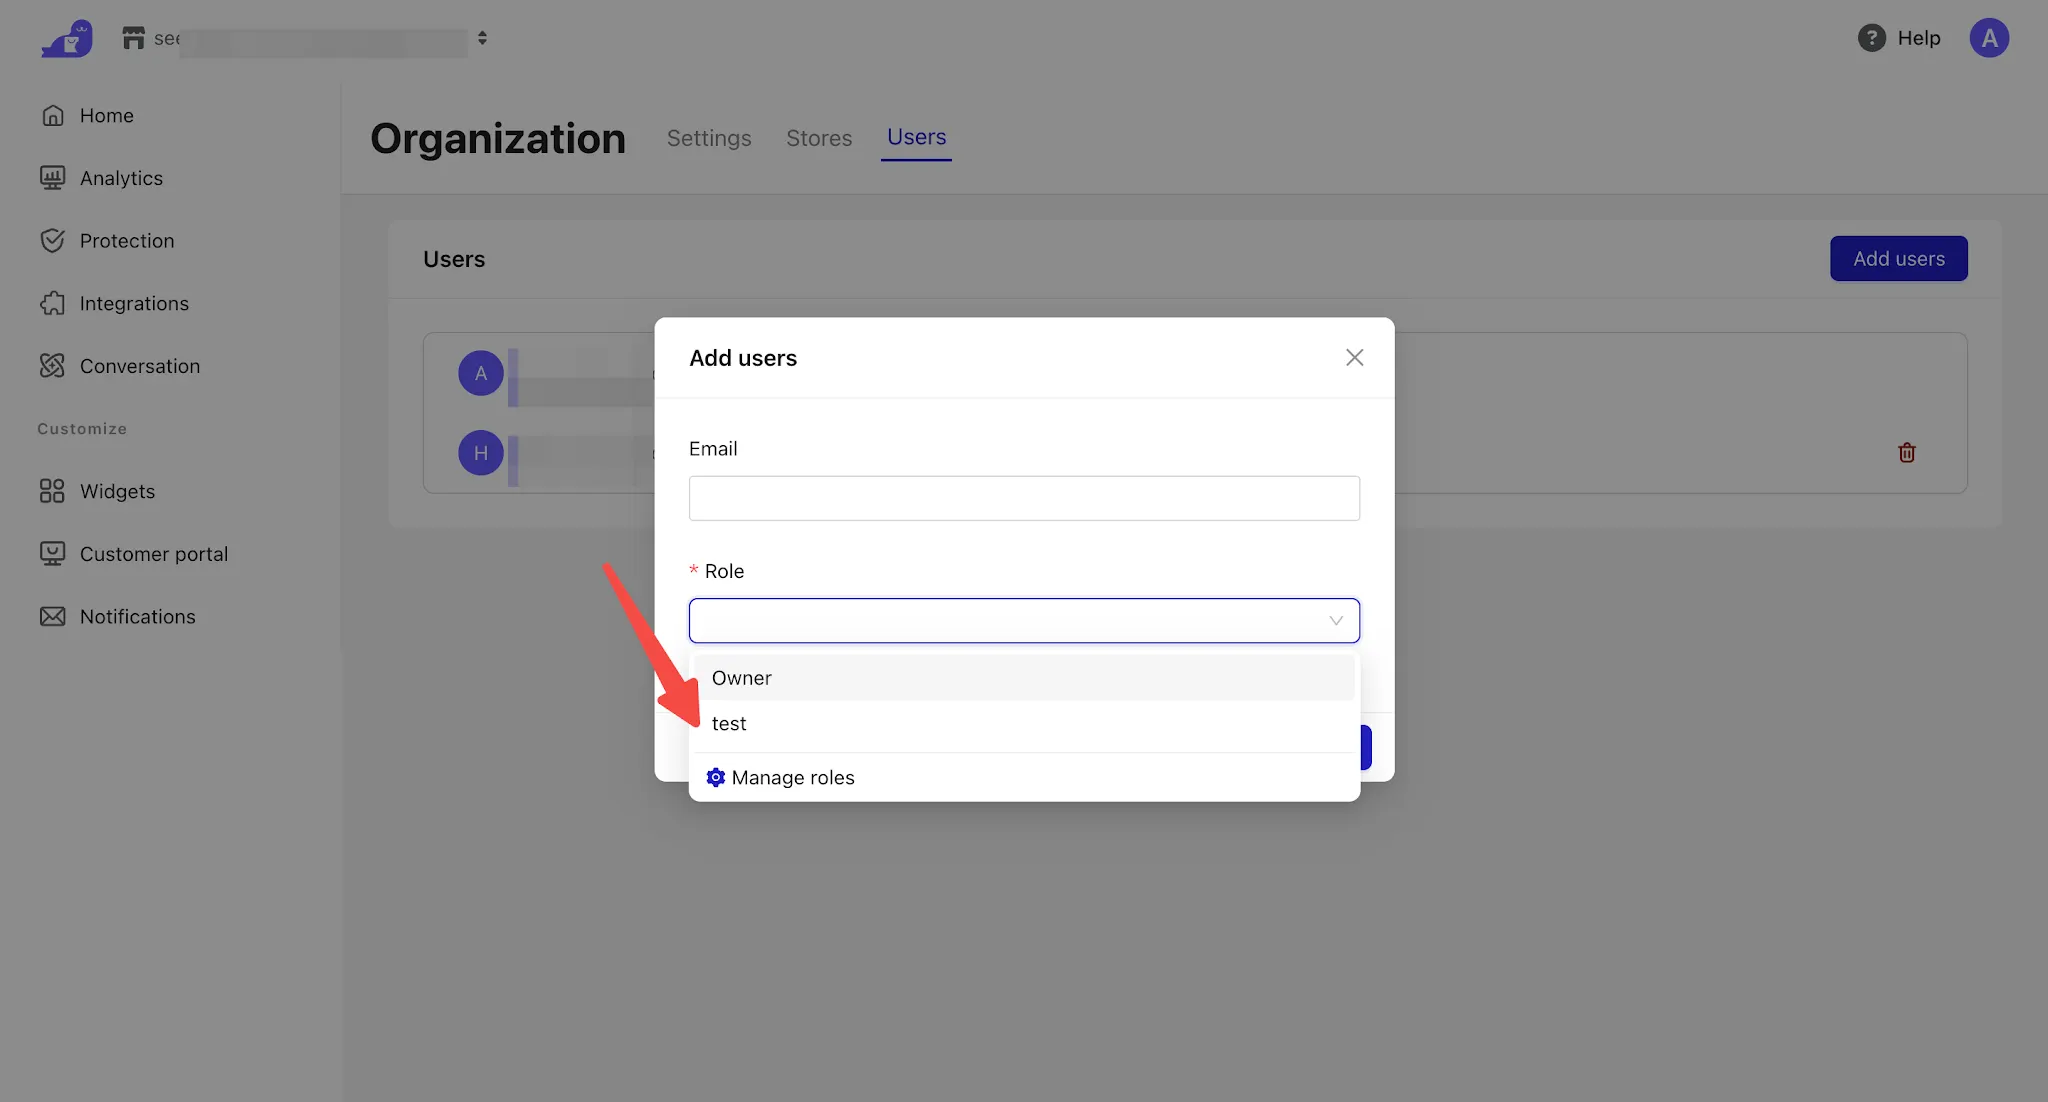Open Analytics page
The width and height of the screenshot is (2048, 1102).
[x=121, y=178]
